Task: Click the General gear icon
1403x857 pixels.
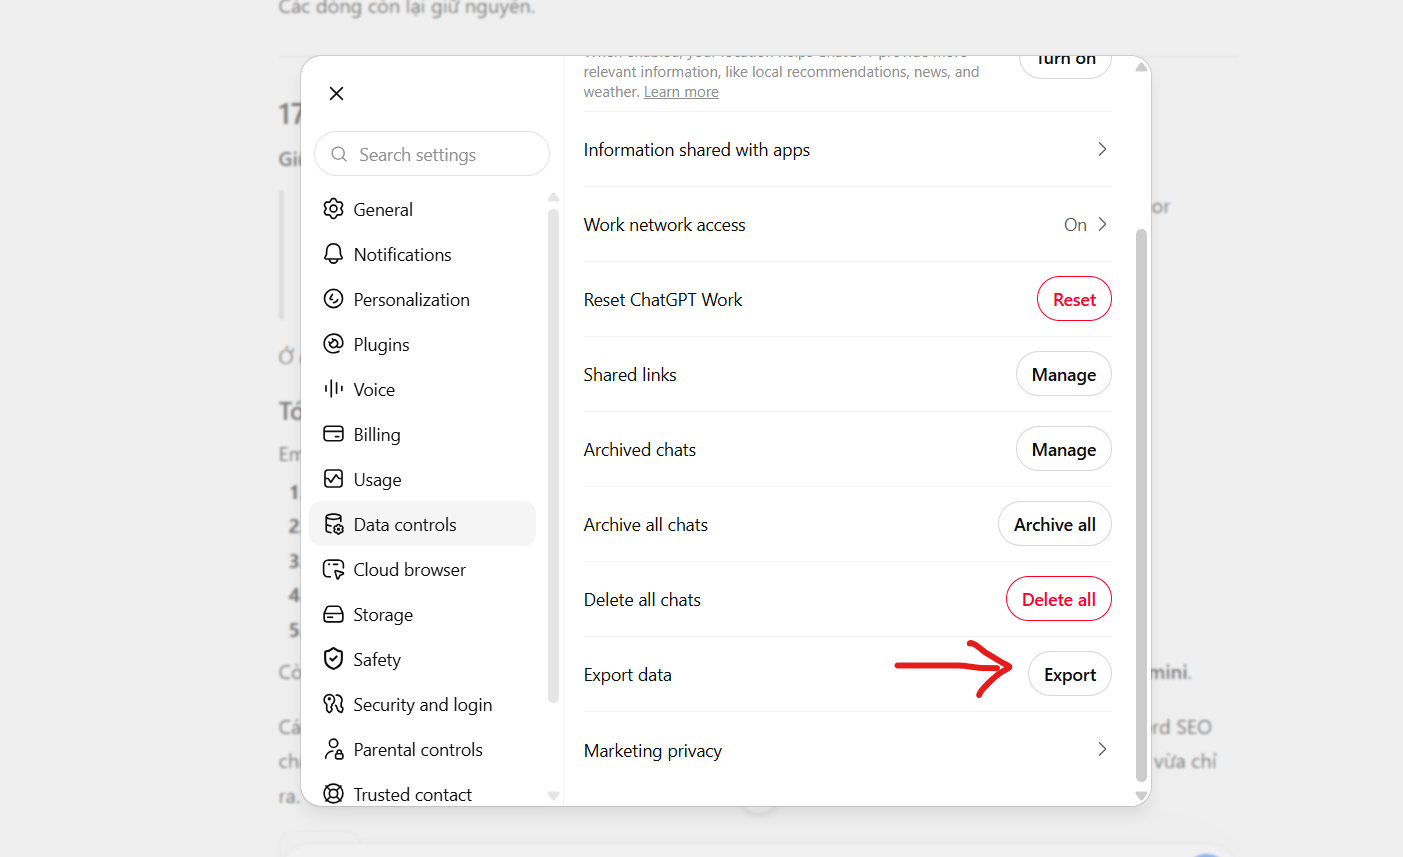Action: (333, 209)
